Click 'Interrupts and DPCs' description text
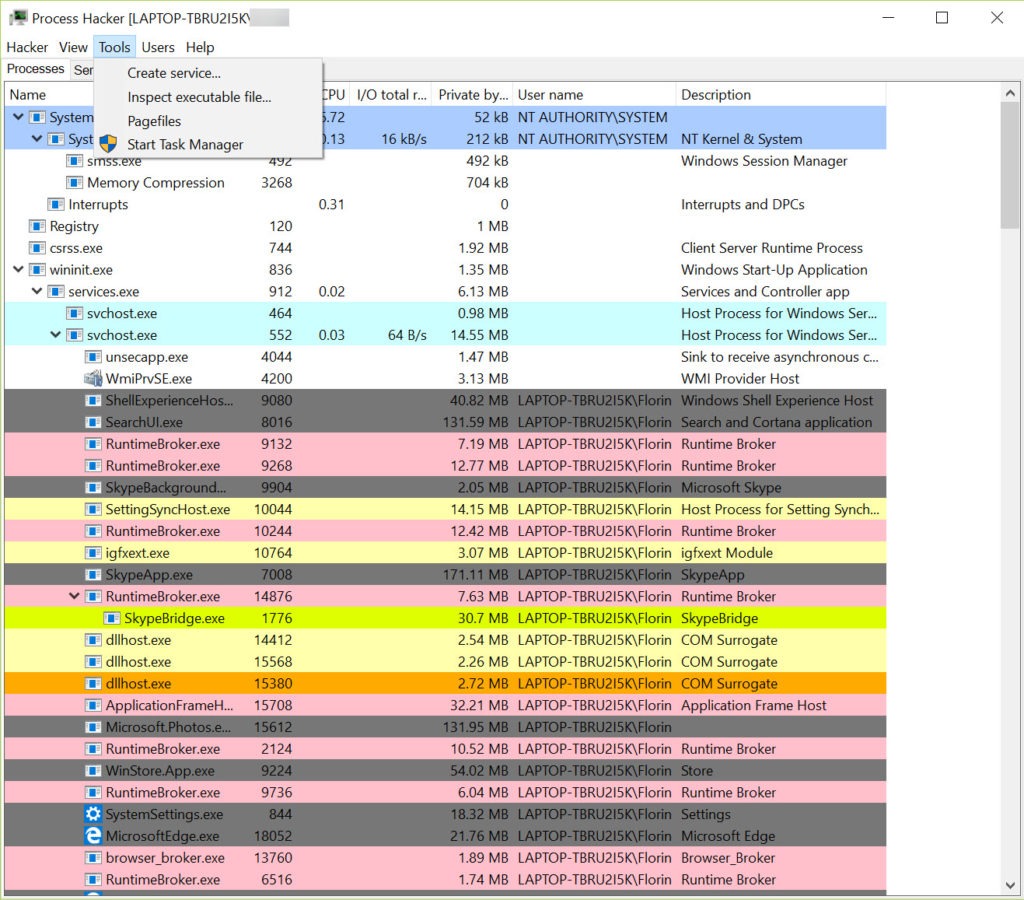 tap(743, 204)
